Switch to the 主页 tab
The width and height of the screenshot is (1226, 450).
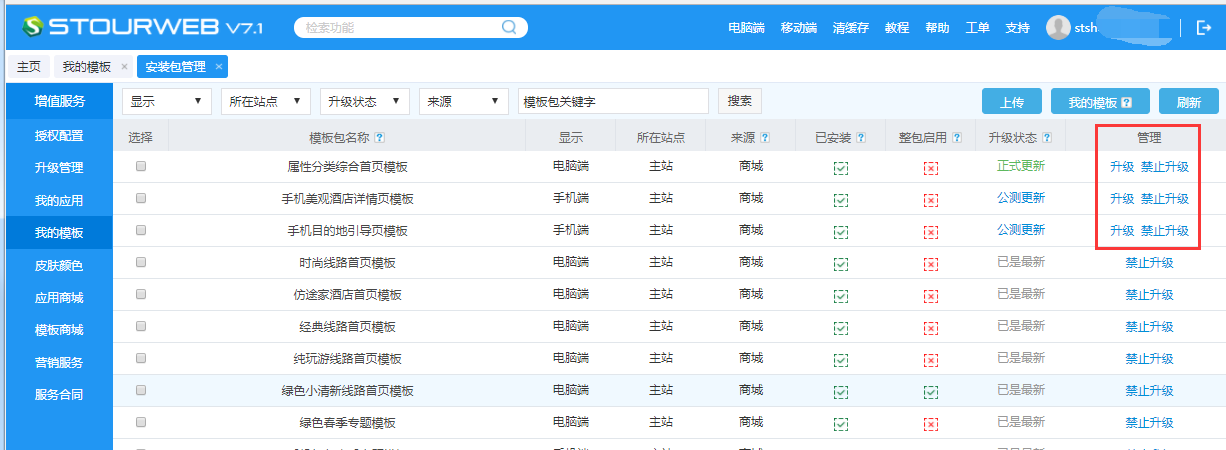[29, 67]
